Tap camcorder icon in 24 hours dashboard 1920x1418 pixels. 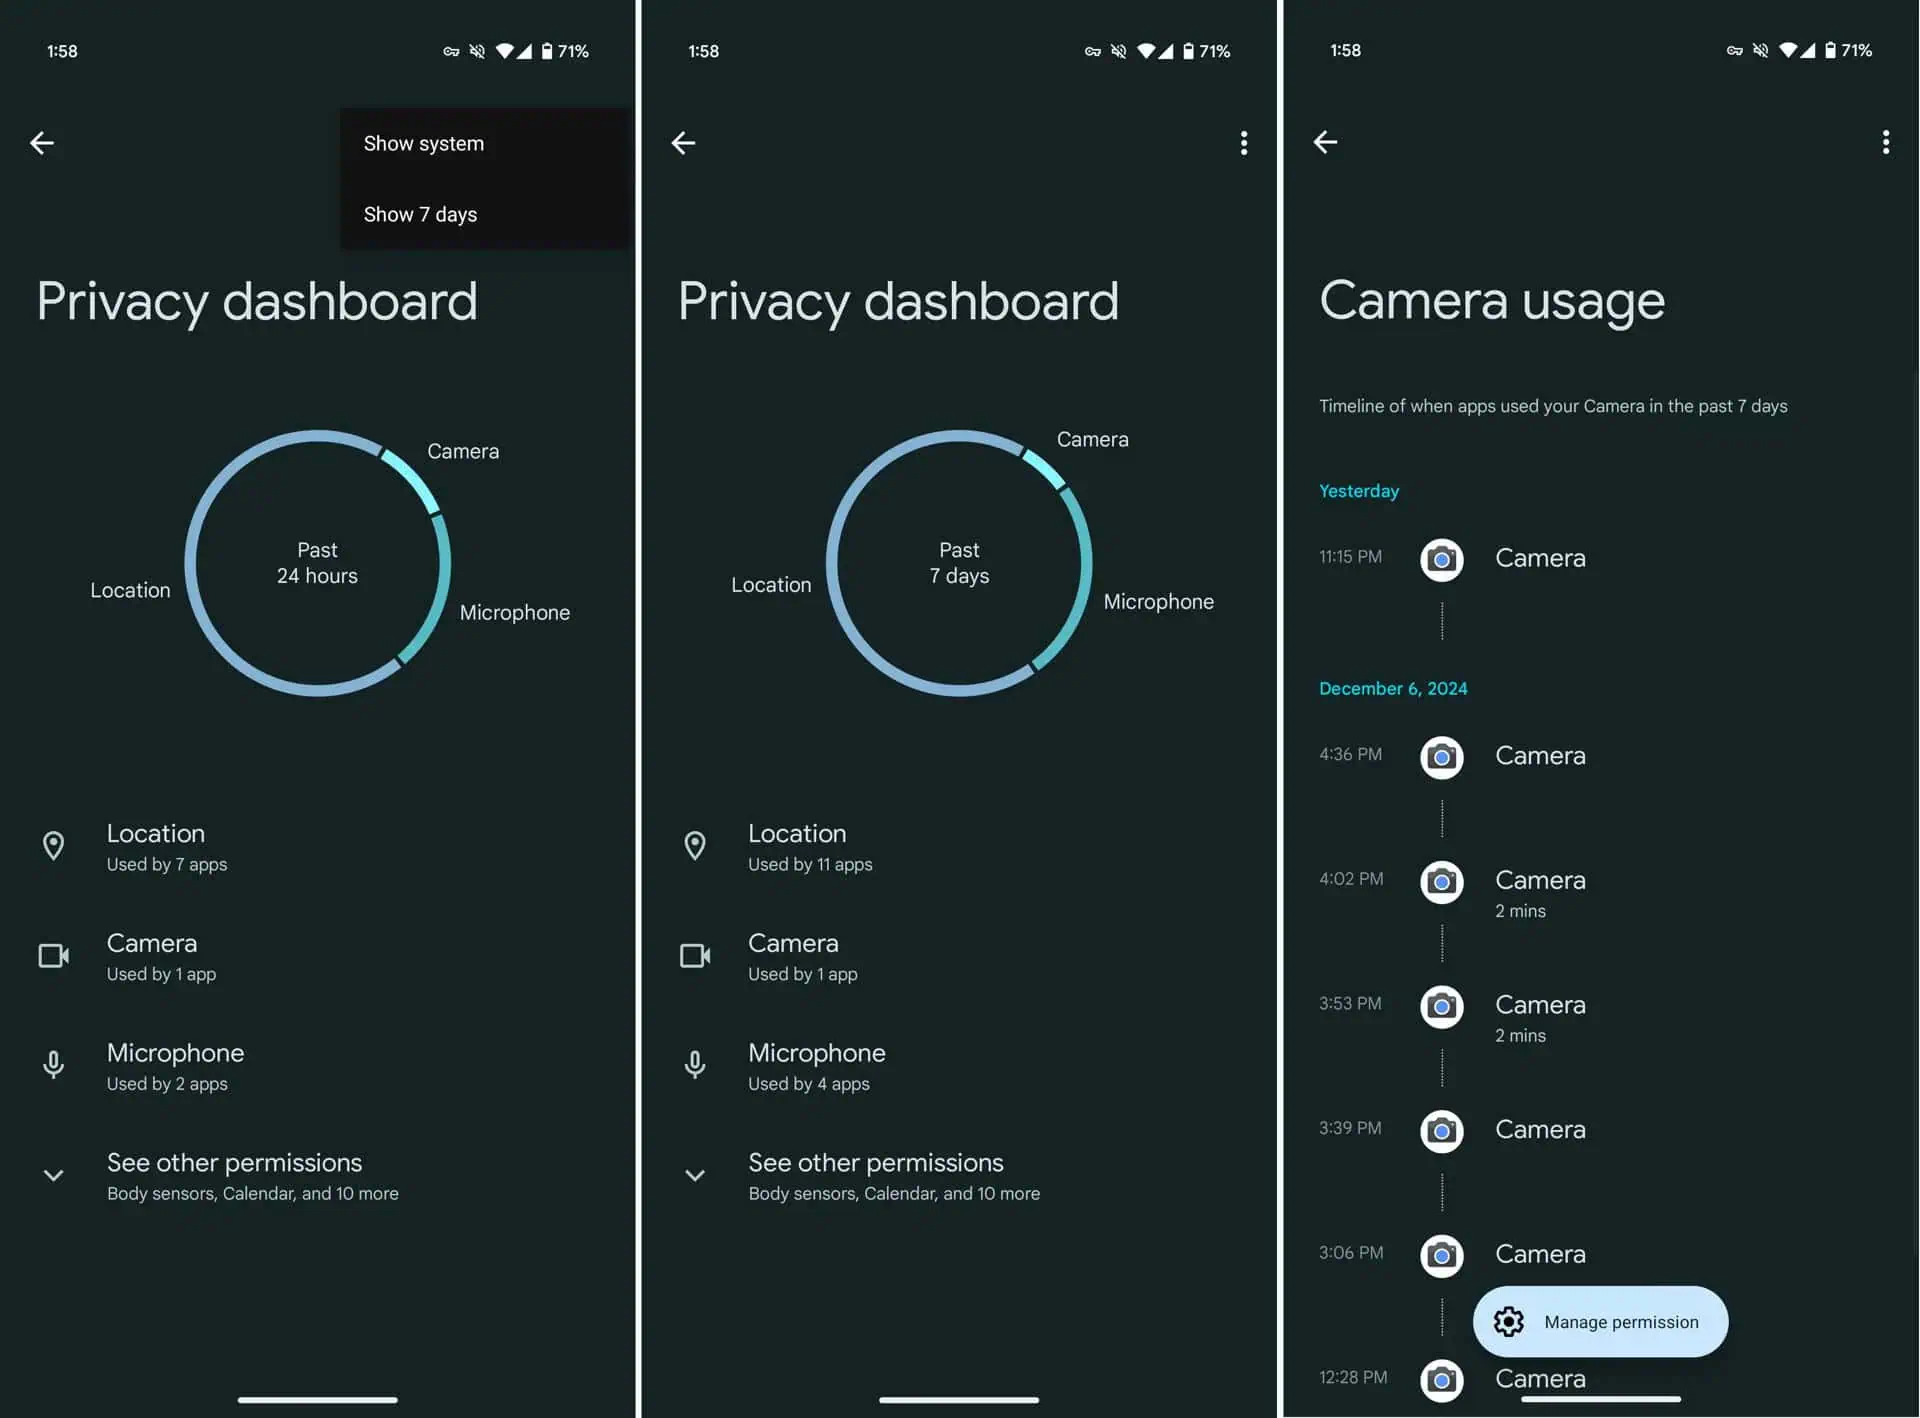pos(54,956)
